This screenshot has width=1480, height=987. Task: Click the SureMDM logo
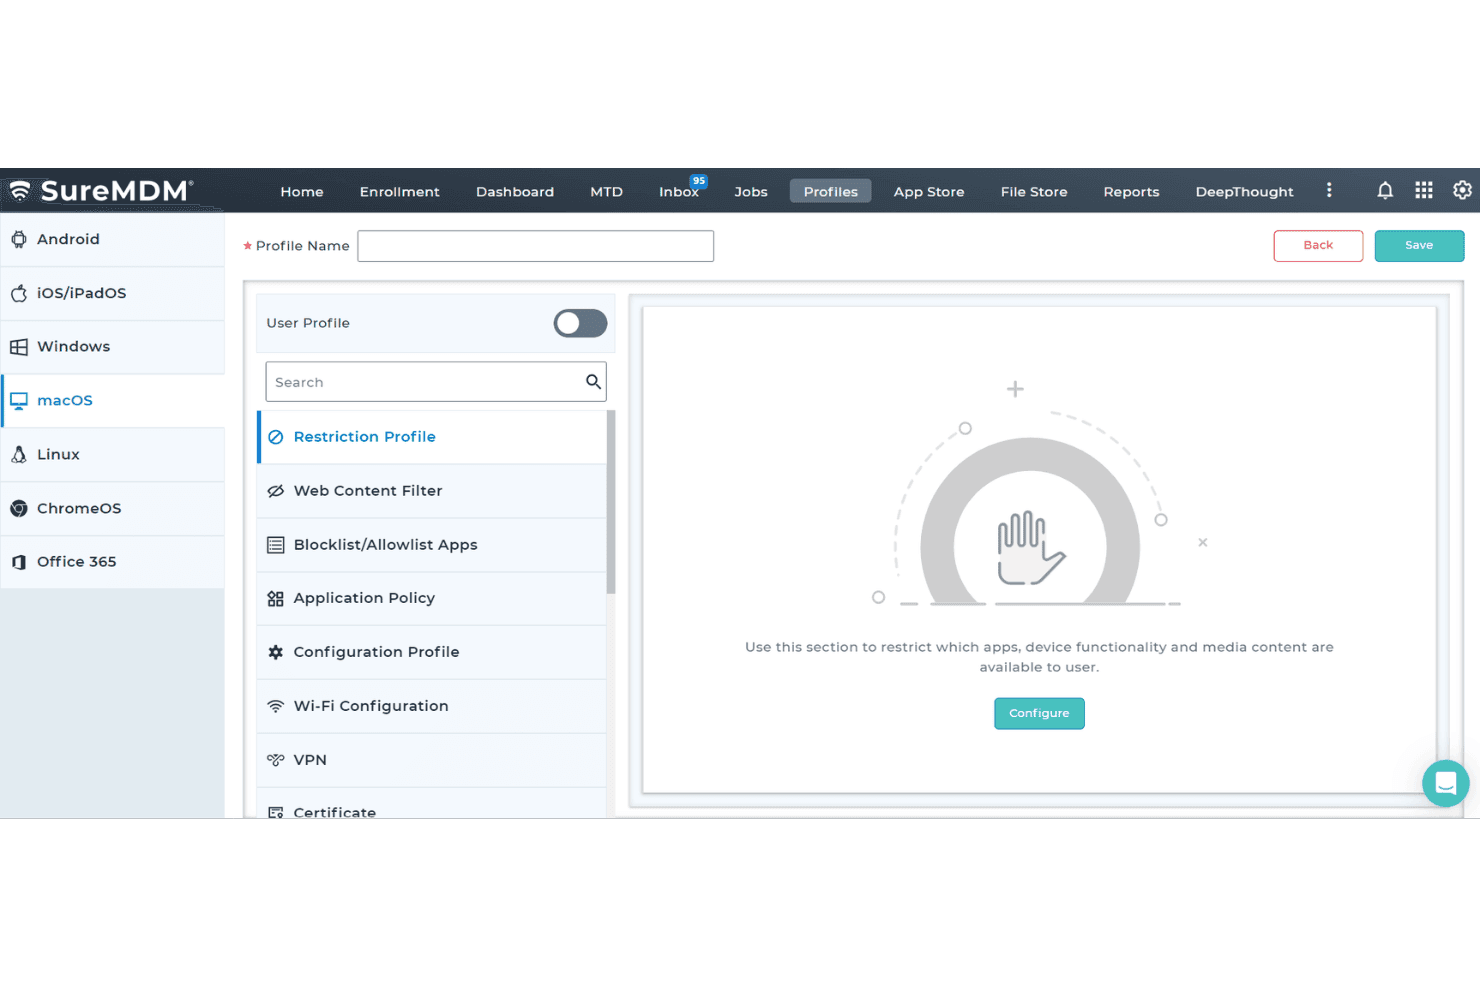pyautogui.click(x=100, y=190)
